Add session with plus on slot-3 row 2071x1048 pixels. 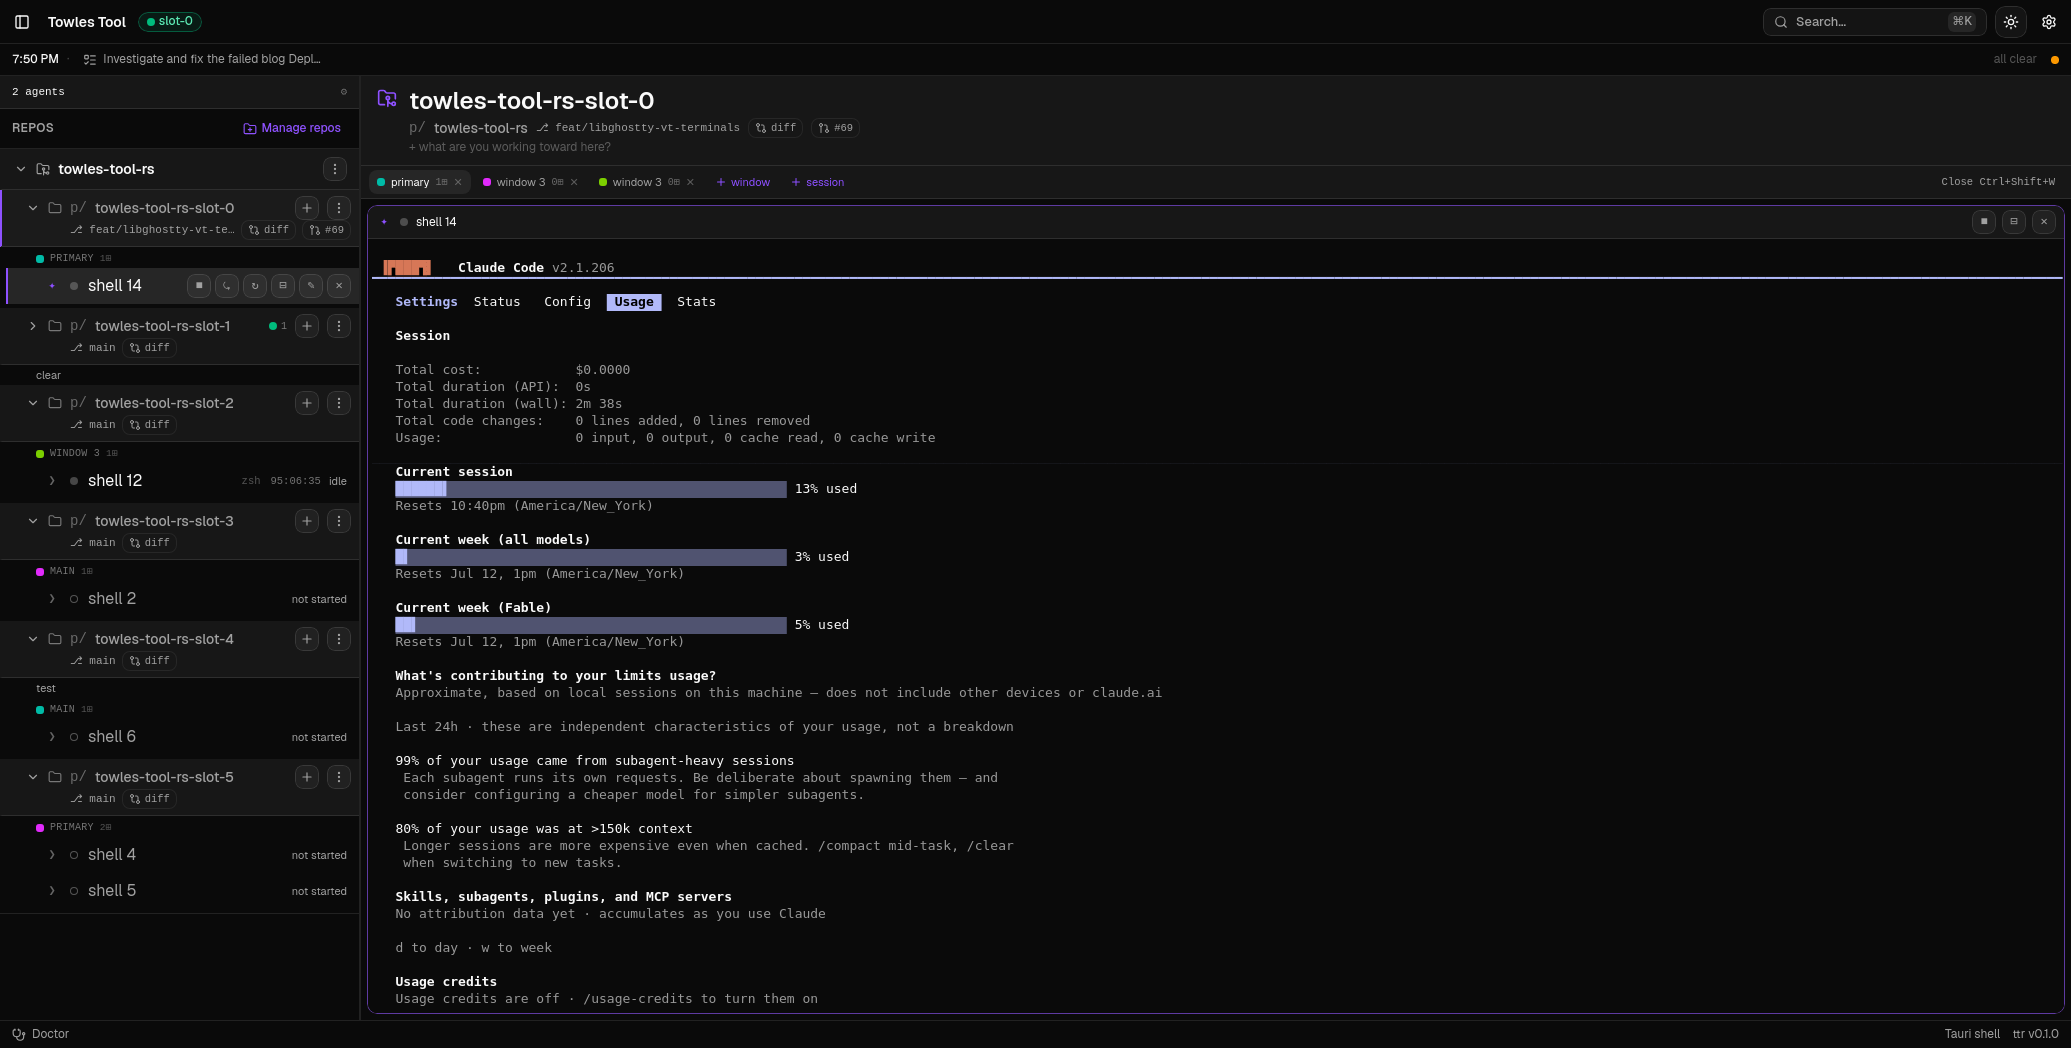307,521
